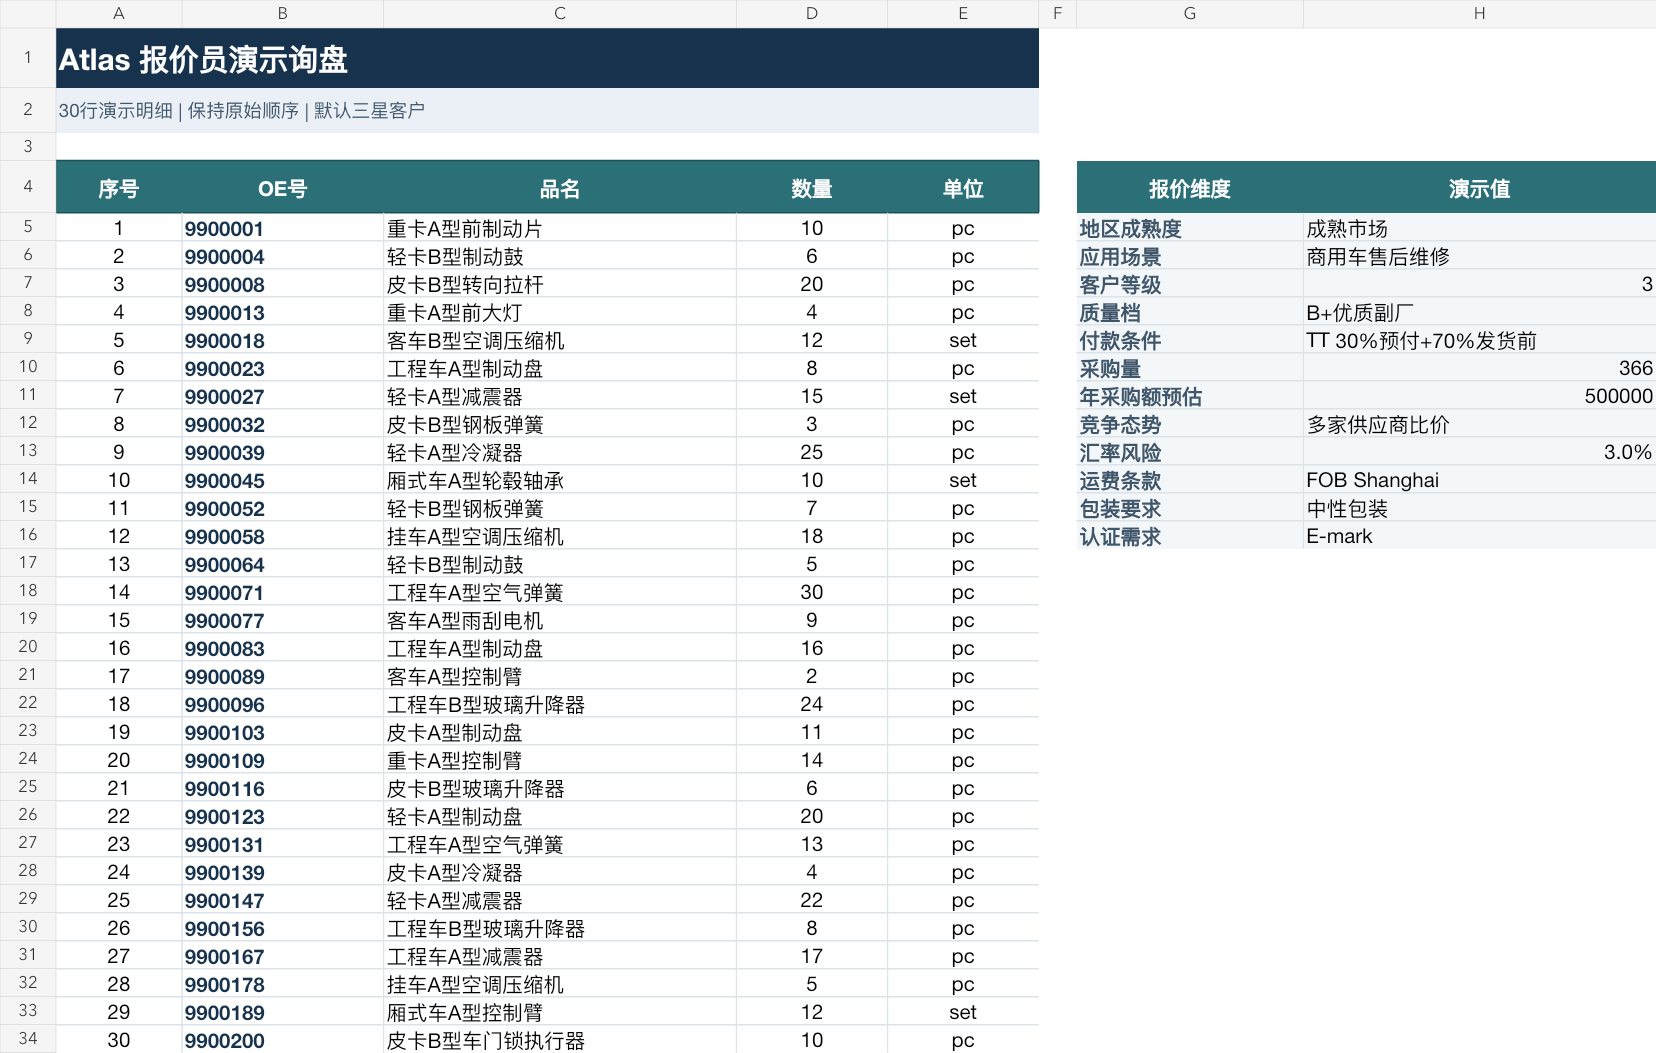Click the subtitle cell starting "30行演示明细"

tap(547, 110)
